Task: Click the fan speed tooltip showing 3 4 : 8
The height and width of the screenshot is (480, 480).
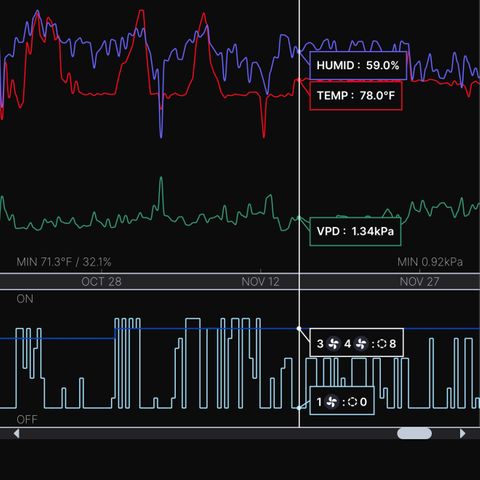Action: (x=356, y=343)
